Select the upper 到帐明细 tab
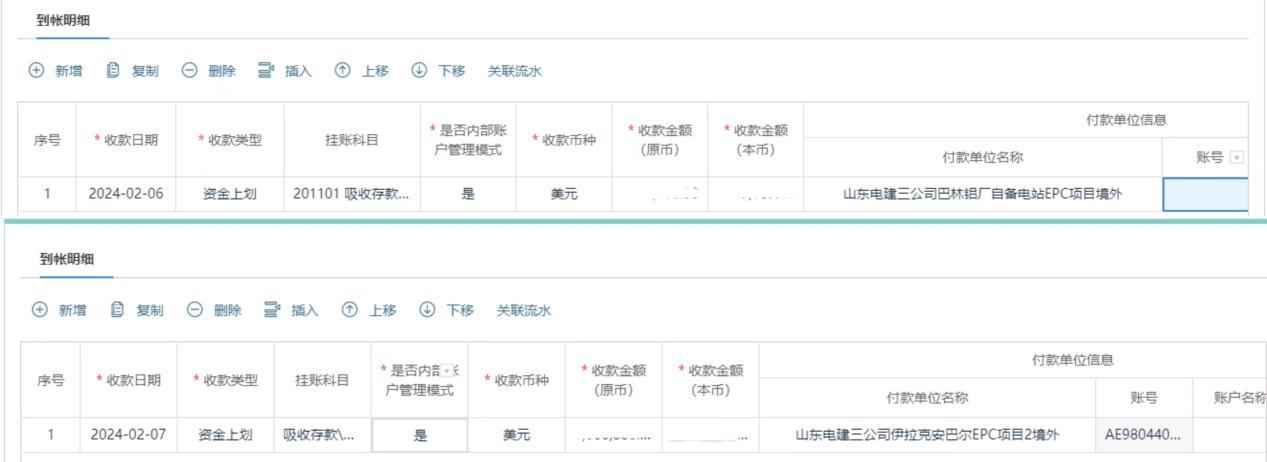The width and height of the screenshot is (1267, 462). pyautogui.click(x=62, y=20)
